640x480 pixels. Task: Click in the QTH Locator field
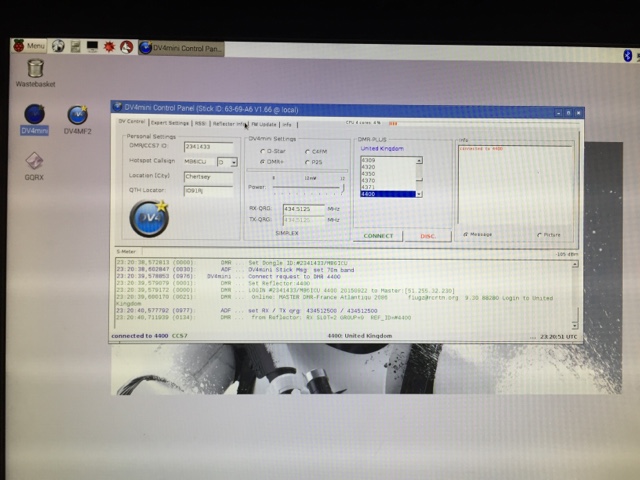click(209, 191)
